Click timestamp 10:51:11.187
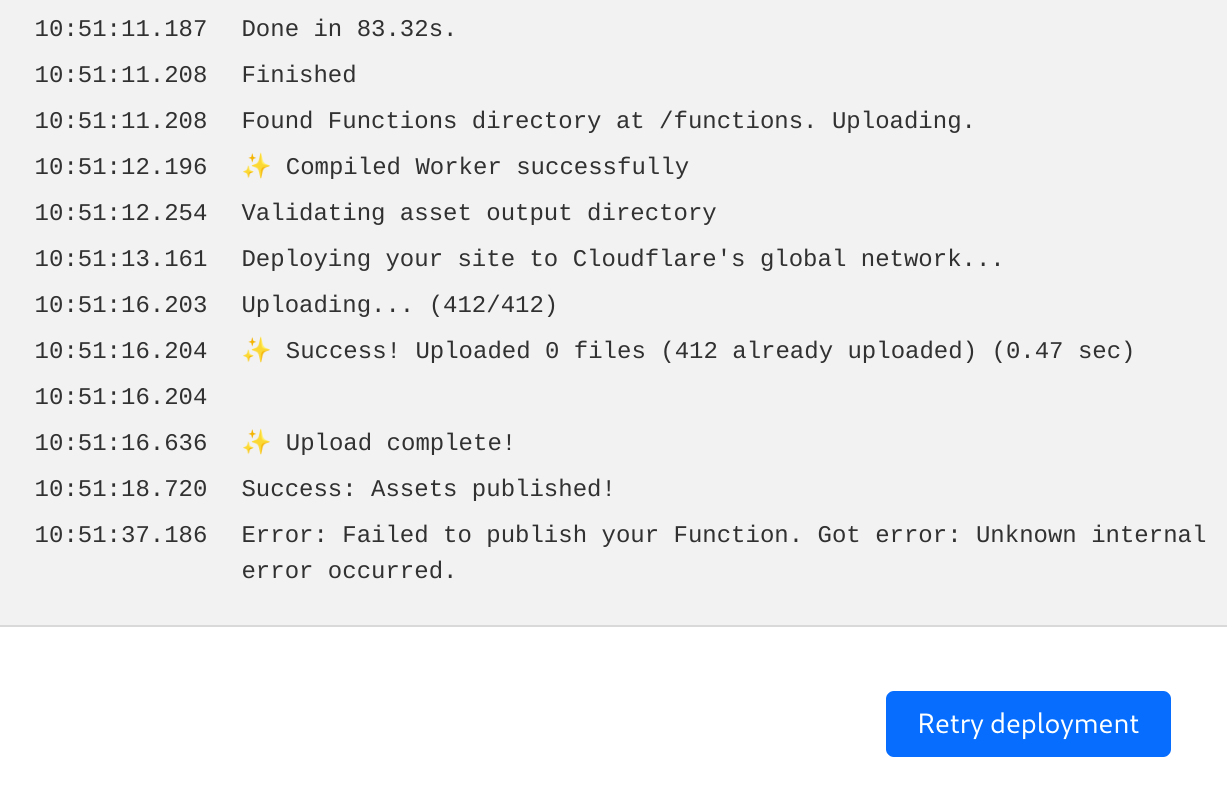1227x790 pixels. pos(121,30)
